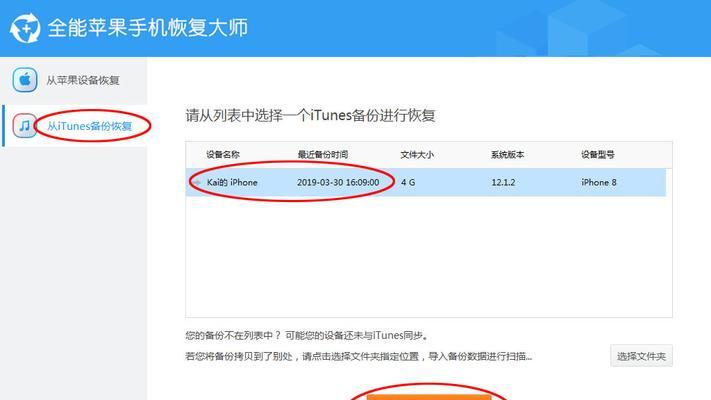Image resolution: width=711 pixels, height=400 pixels.
Task: Click the small arrow beside Kai的 iPhone
Action: click(197, 182)
